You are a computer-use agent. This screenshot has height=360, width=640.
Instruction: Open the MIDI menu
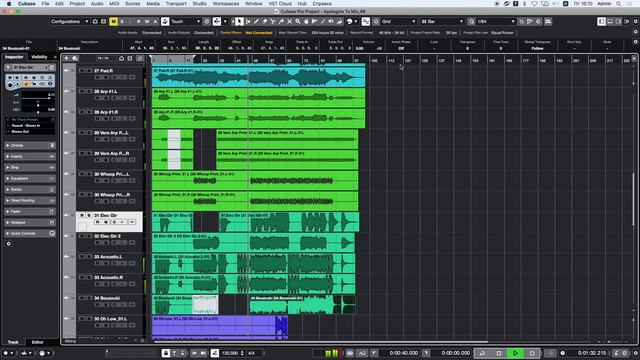pos(114,4)
